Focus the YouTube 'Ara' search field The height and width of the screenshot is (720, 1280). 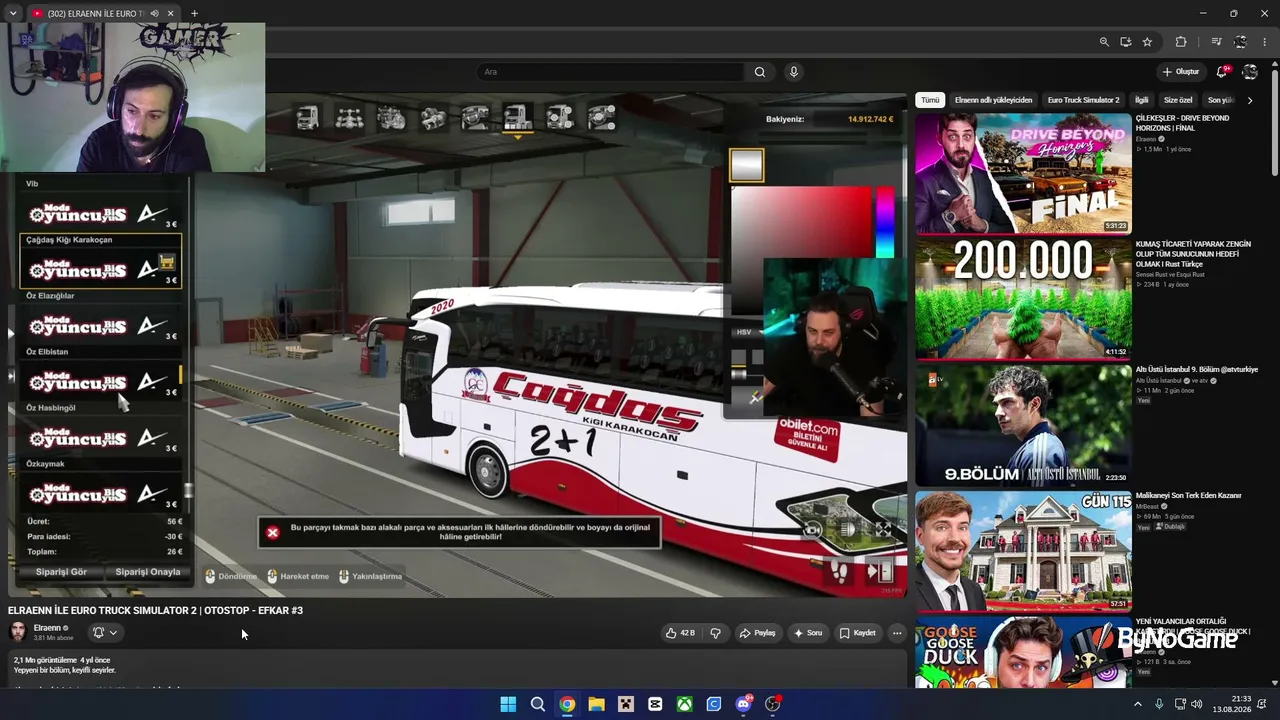click(x=611, y=72)
